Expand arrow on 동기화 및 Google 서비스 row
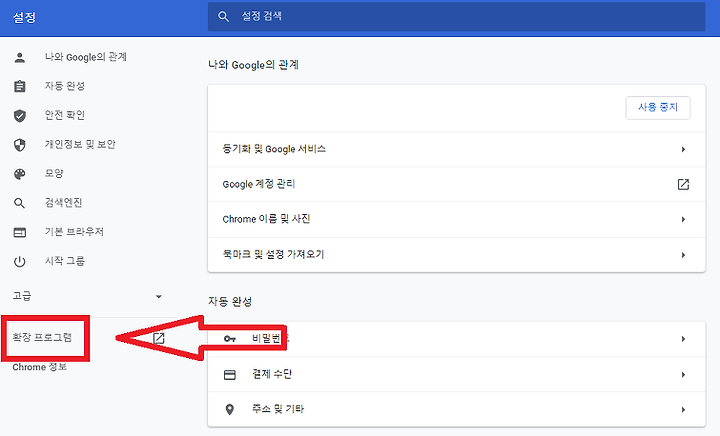This screenshot has height=436, width=720. (683, 149)
